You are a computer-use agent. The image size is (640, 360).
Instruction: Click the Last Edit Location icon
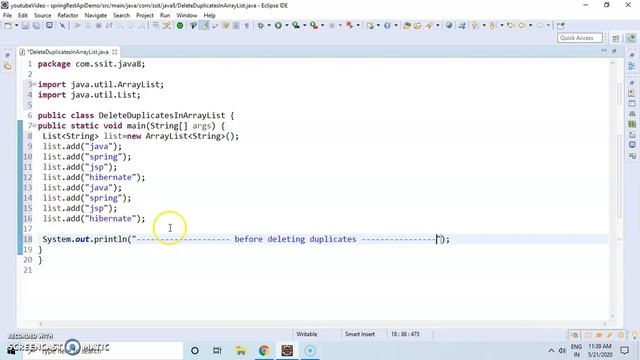tap(511, 25)
